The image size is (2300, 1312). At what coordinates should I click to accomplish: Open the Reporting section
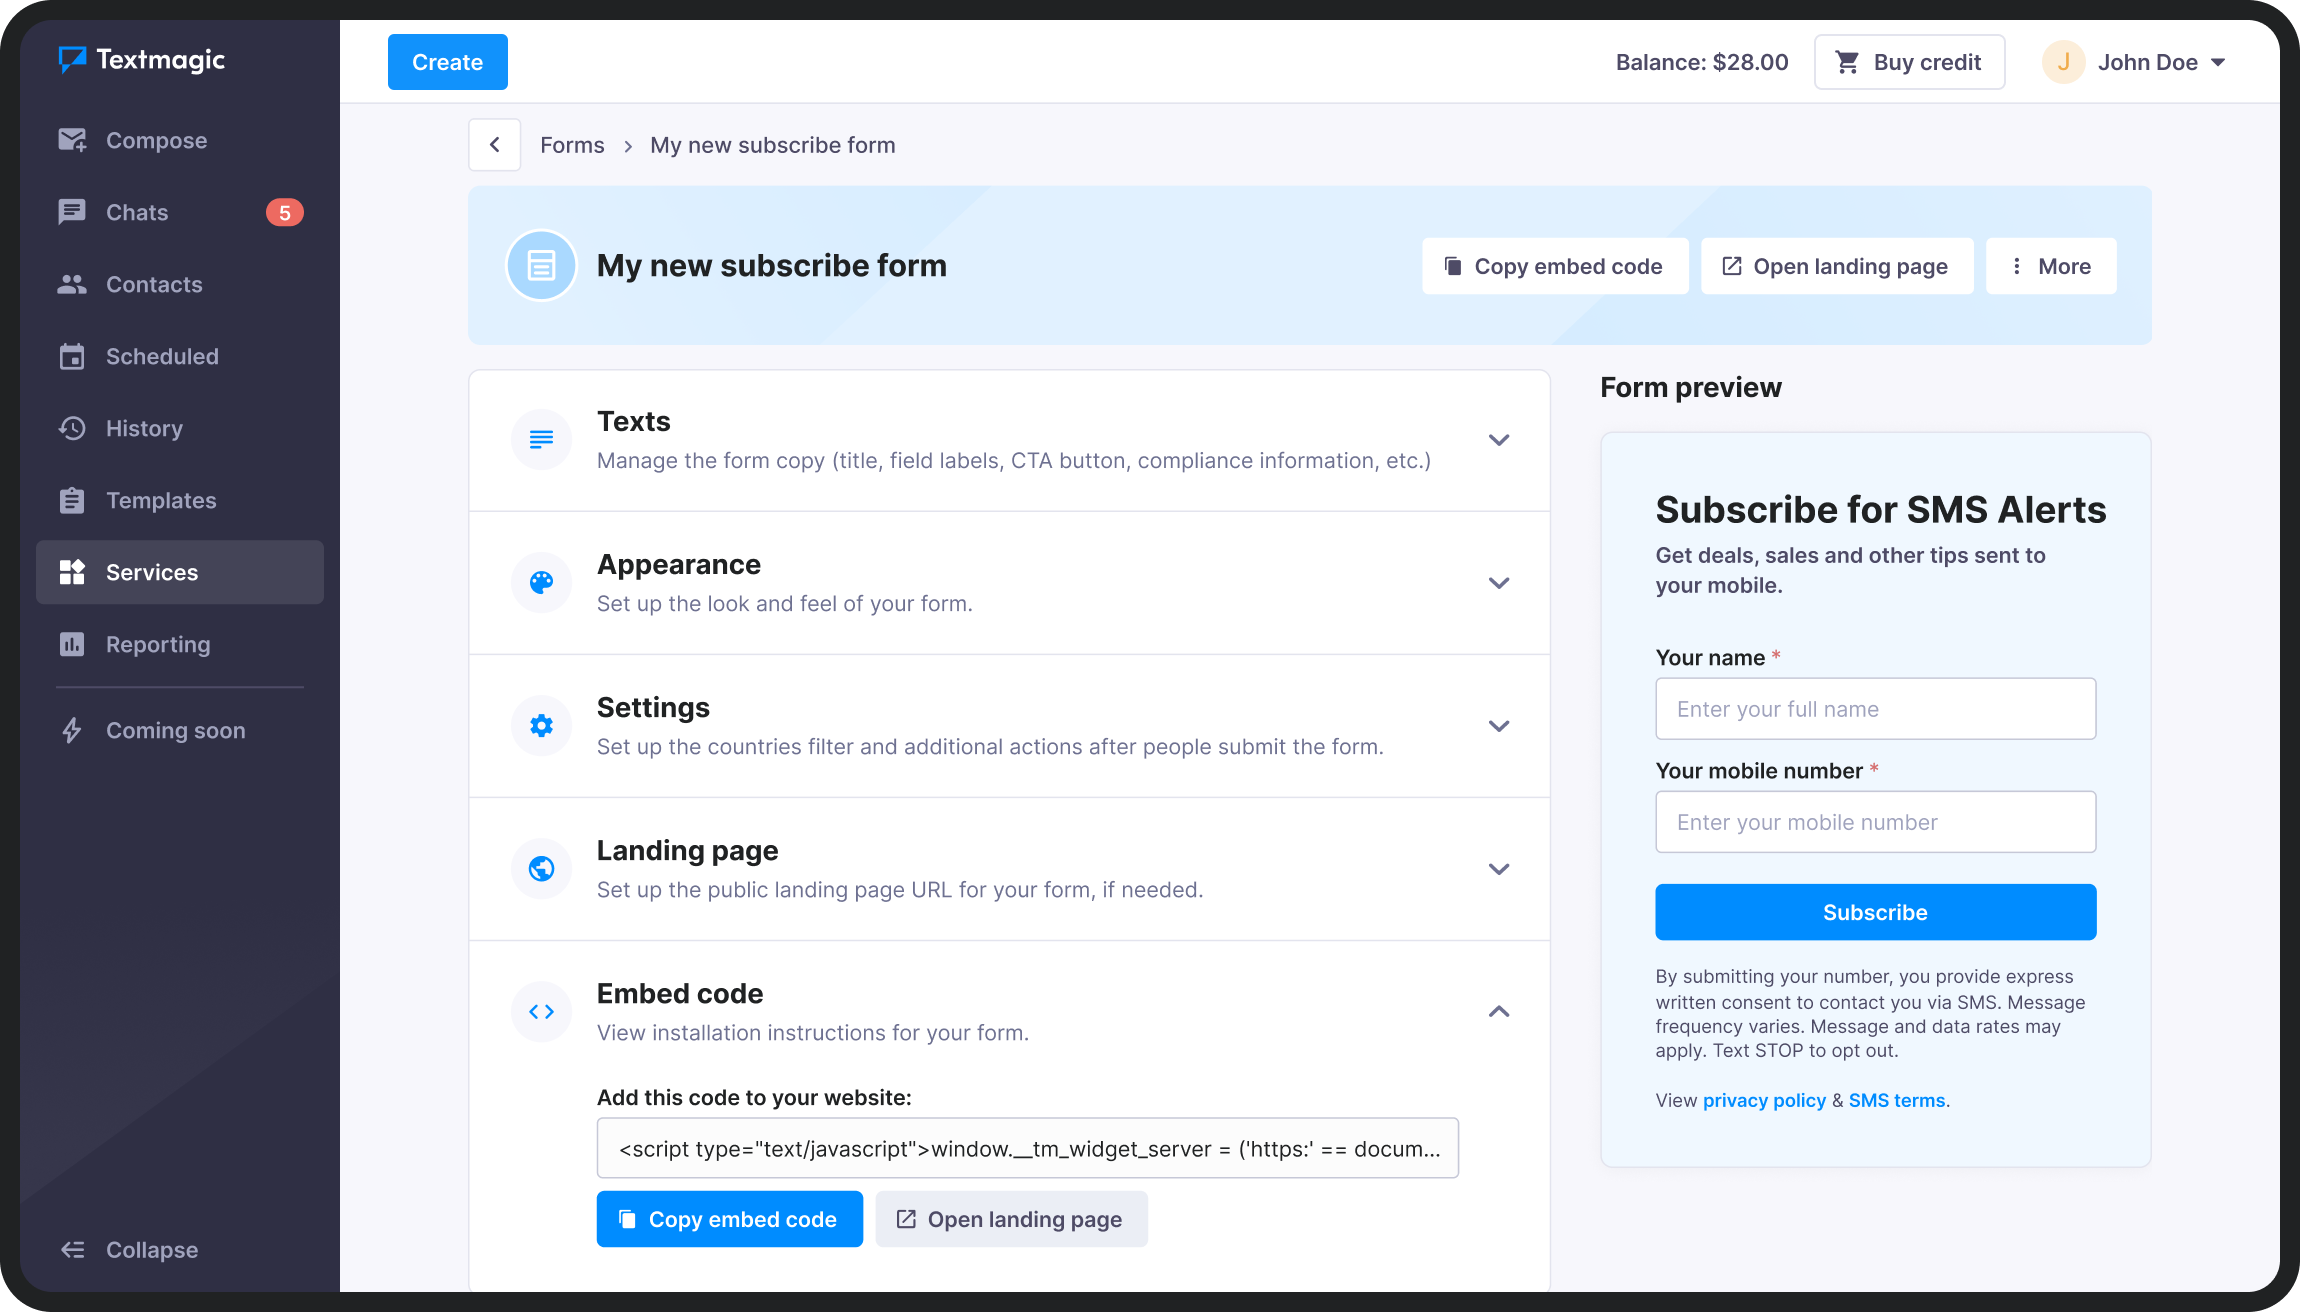pyautogui.click(x=157, y=644)
